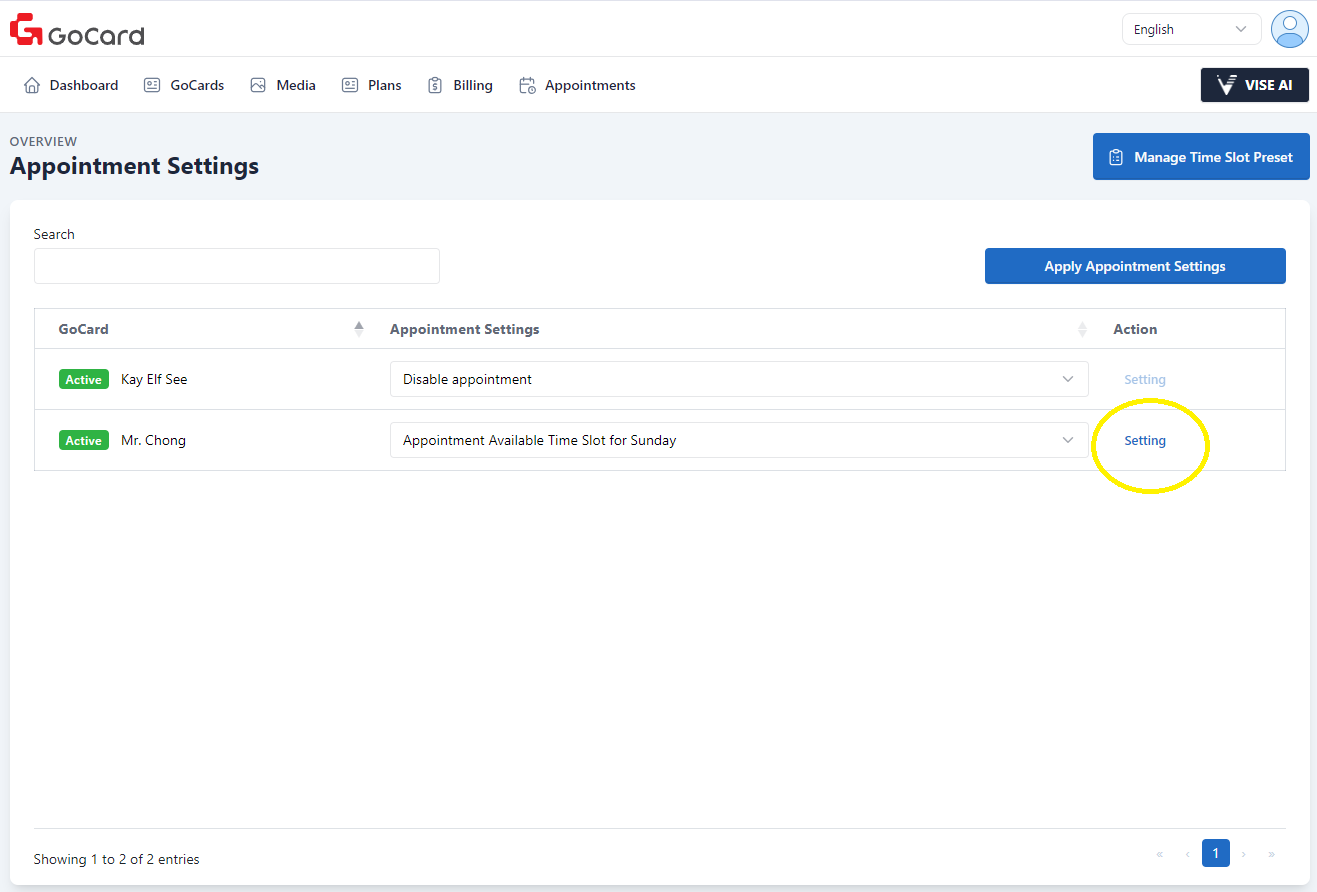
Task: Click Manage Time Slot Preset button
Action: [x=1200, y=157]
